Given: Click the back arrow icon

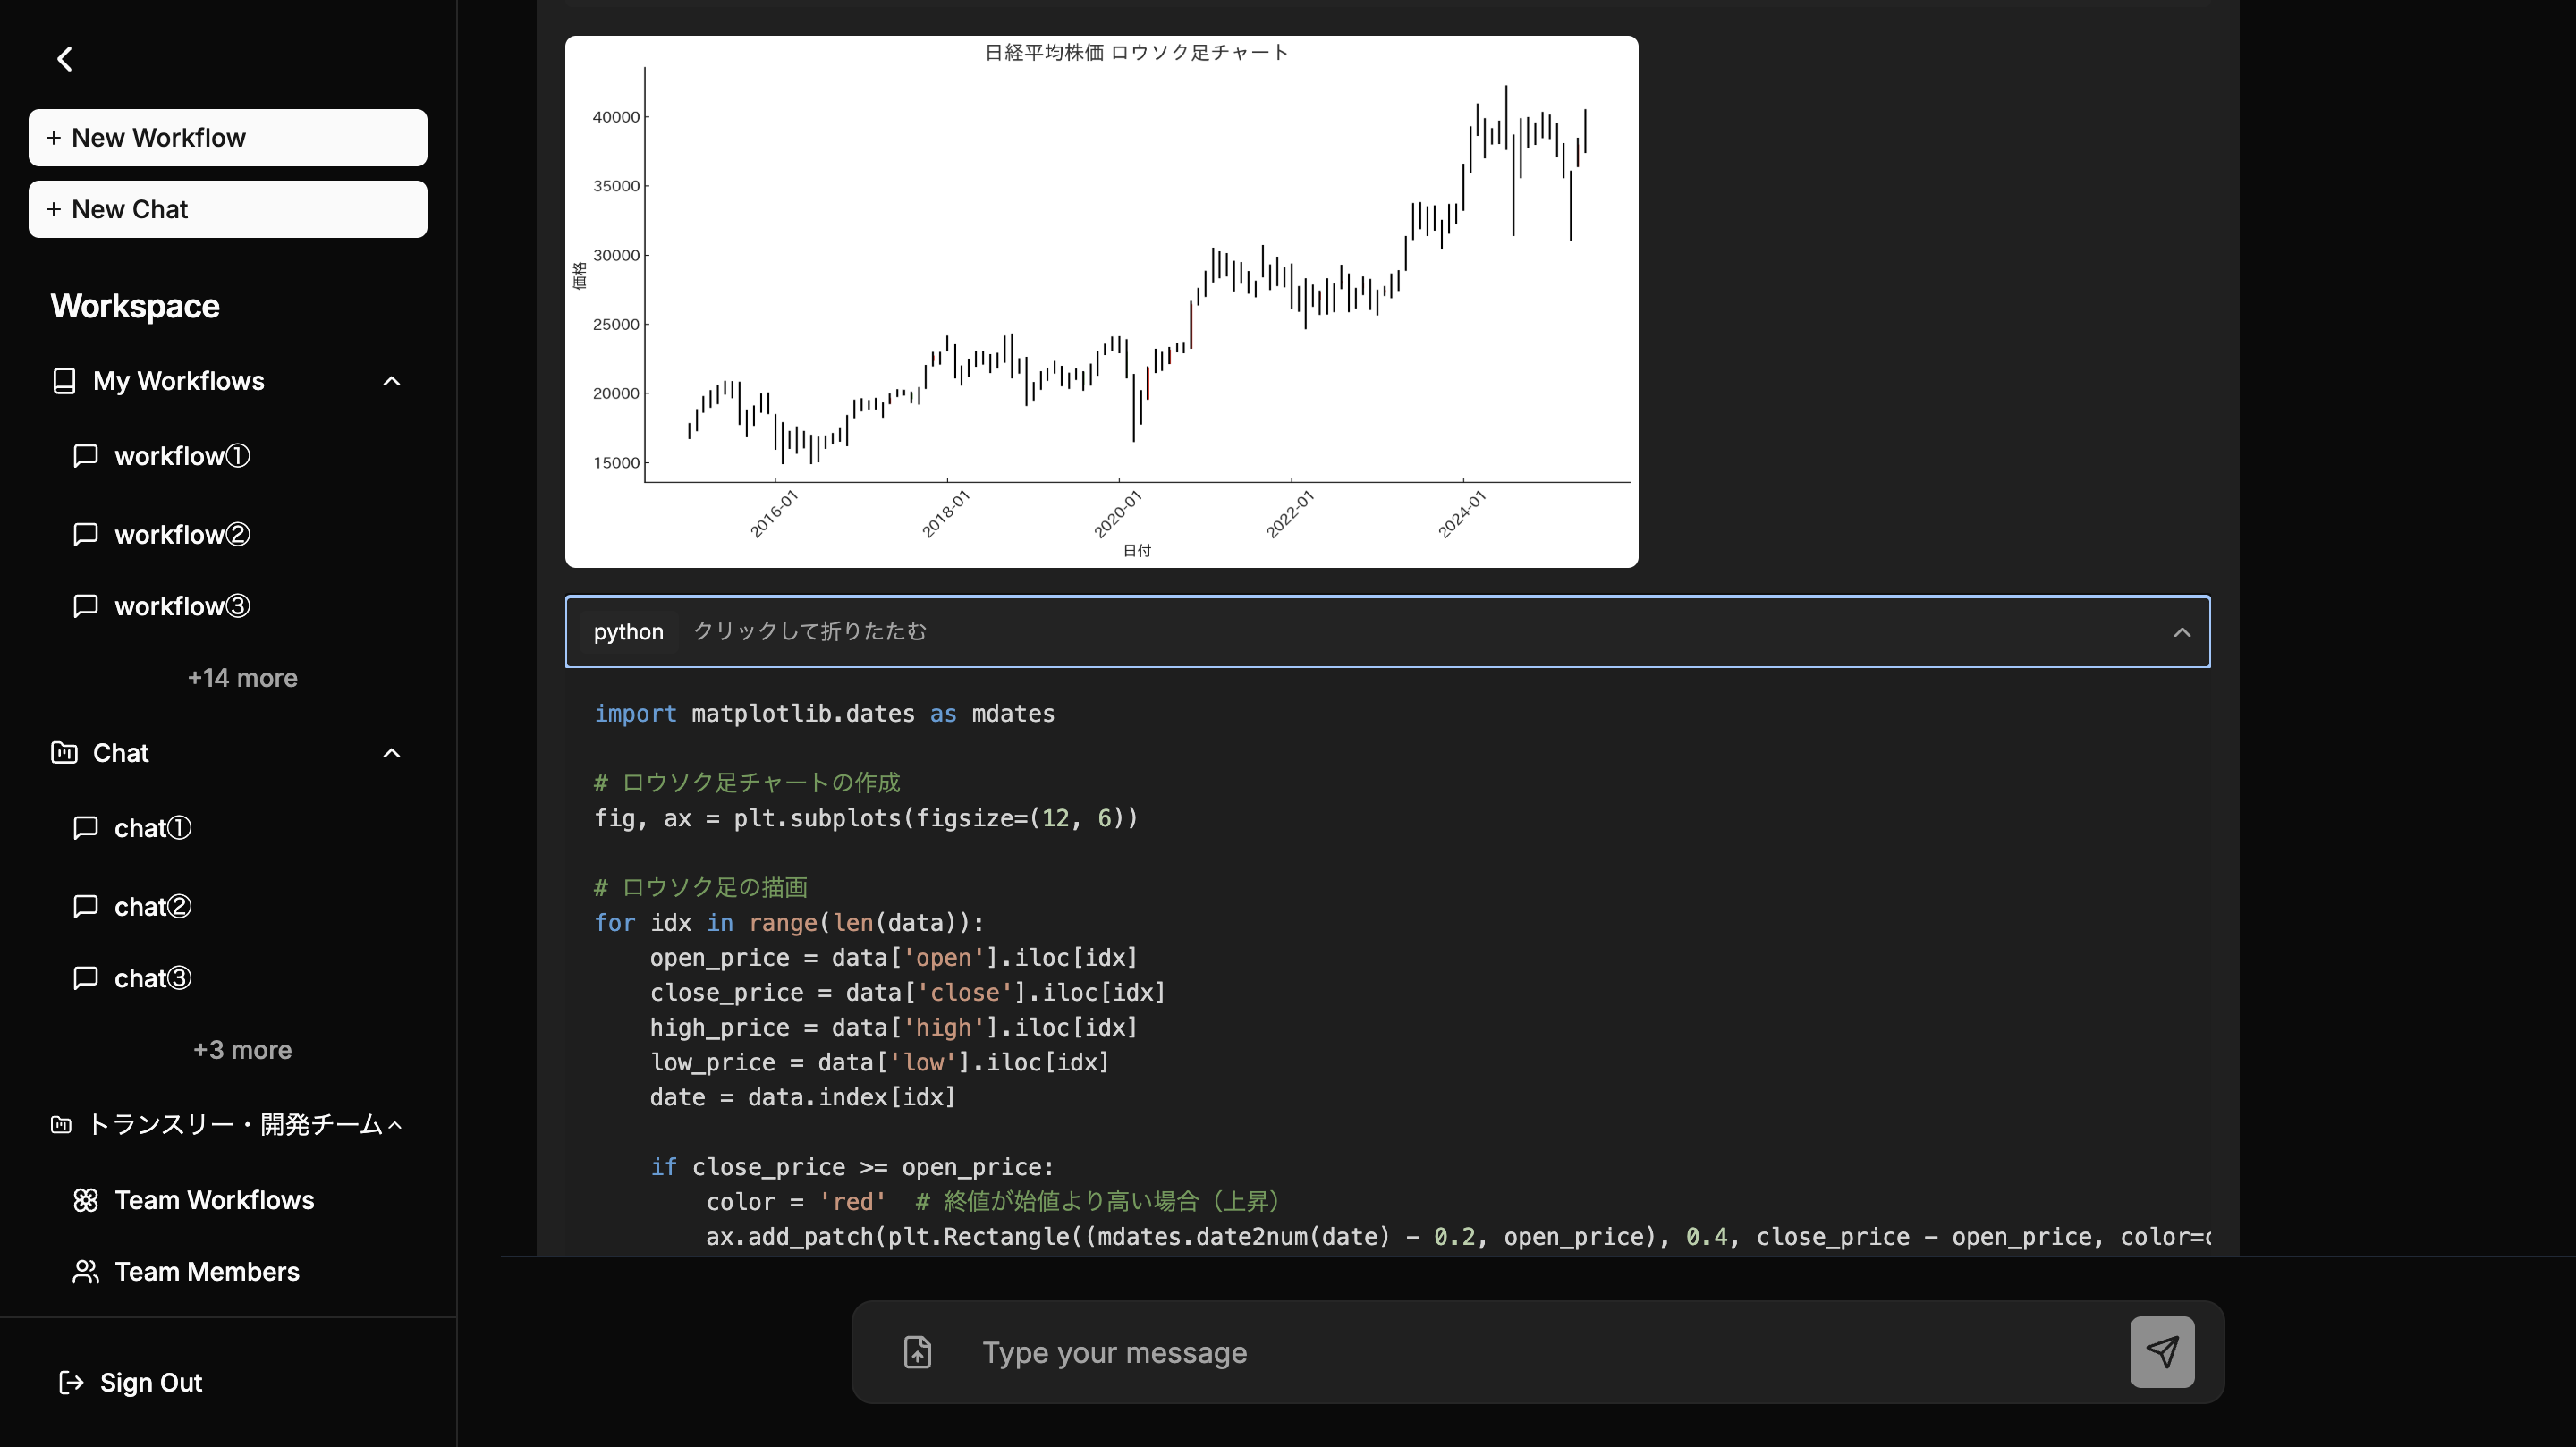Looking at the screenshot, I should click(x=65, y=59).
